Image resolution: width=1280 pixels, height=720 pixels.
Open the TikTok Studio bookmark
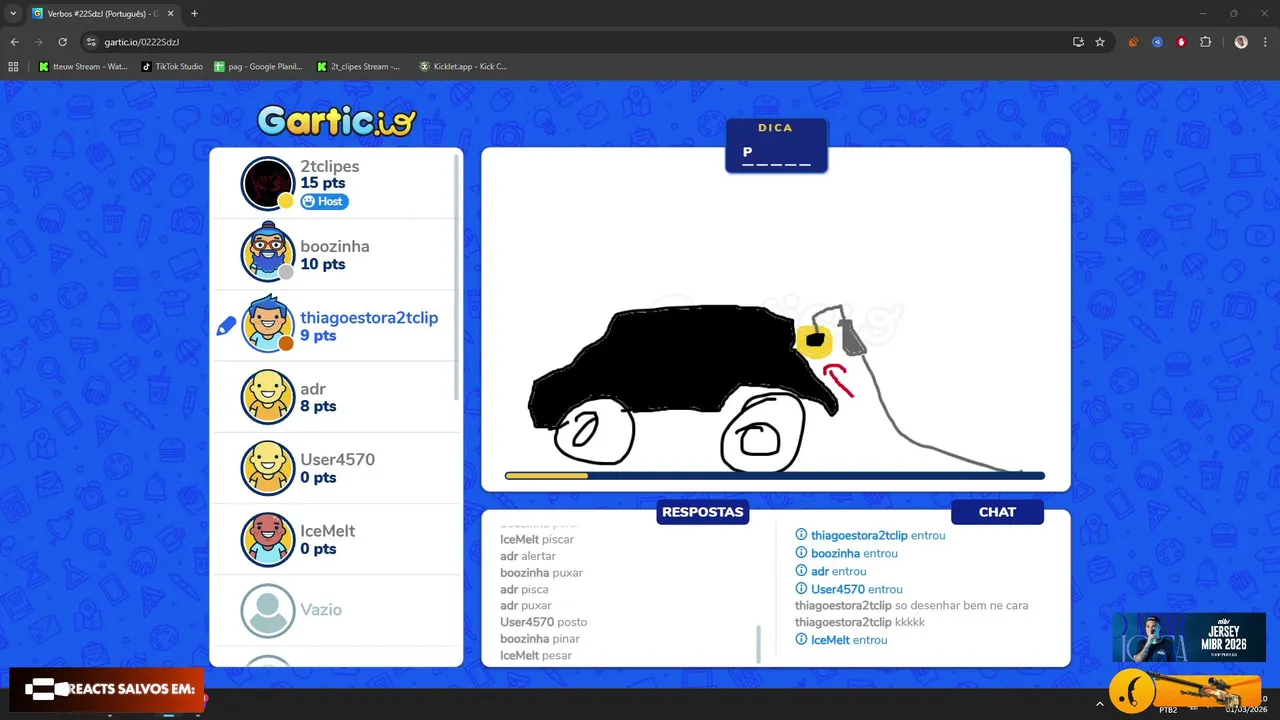coord(173,67)
